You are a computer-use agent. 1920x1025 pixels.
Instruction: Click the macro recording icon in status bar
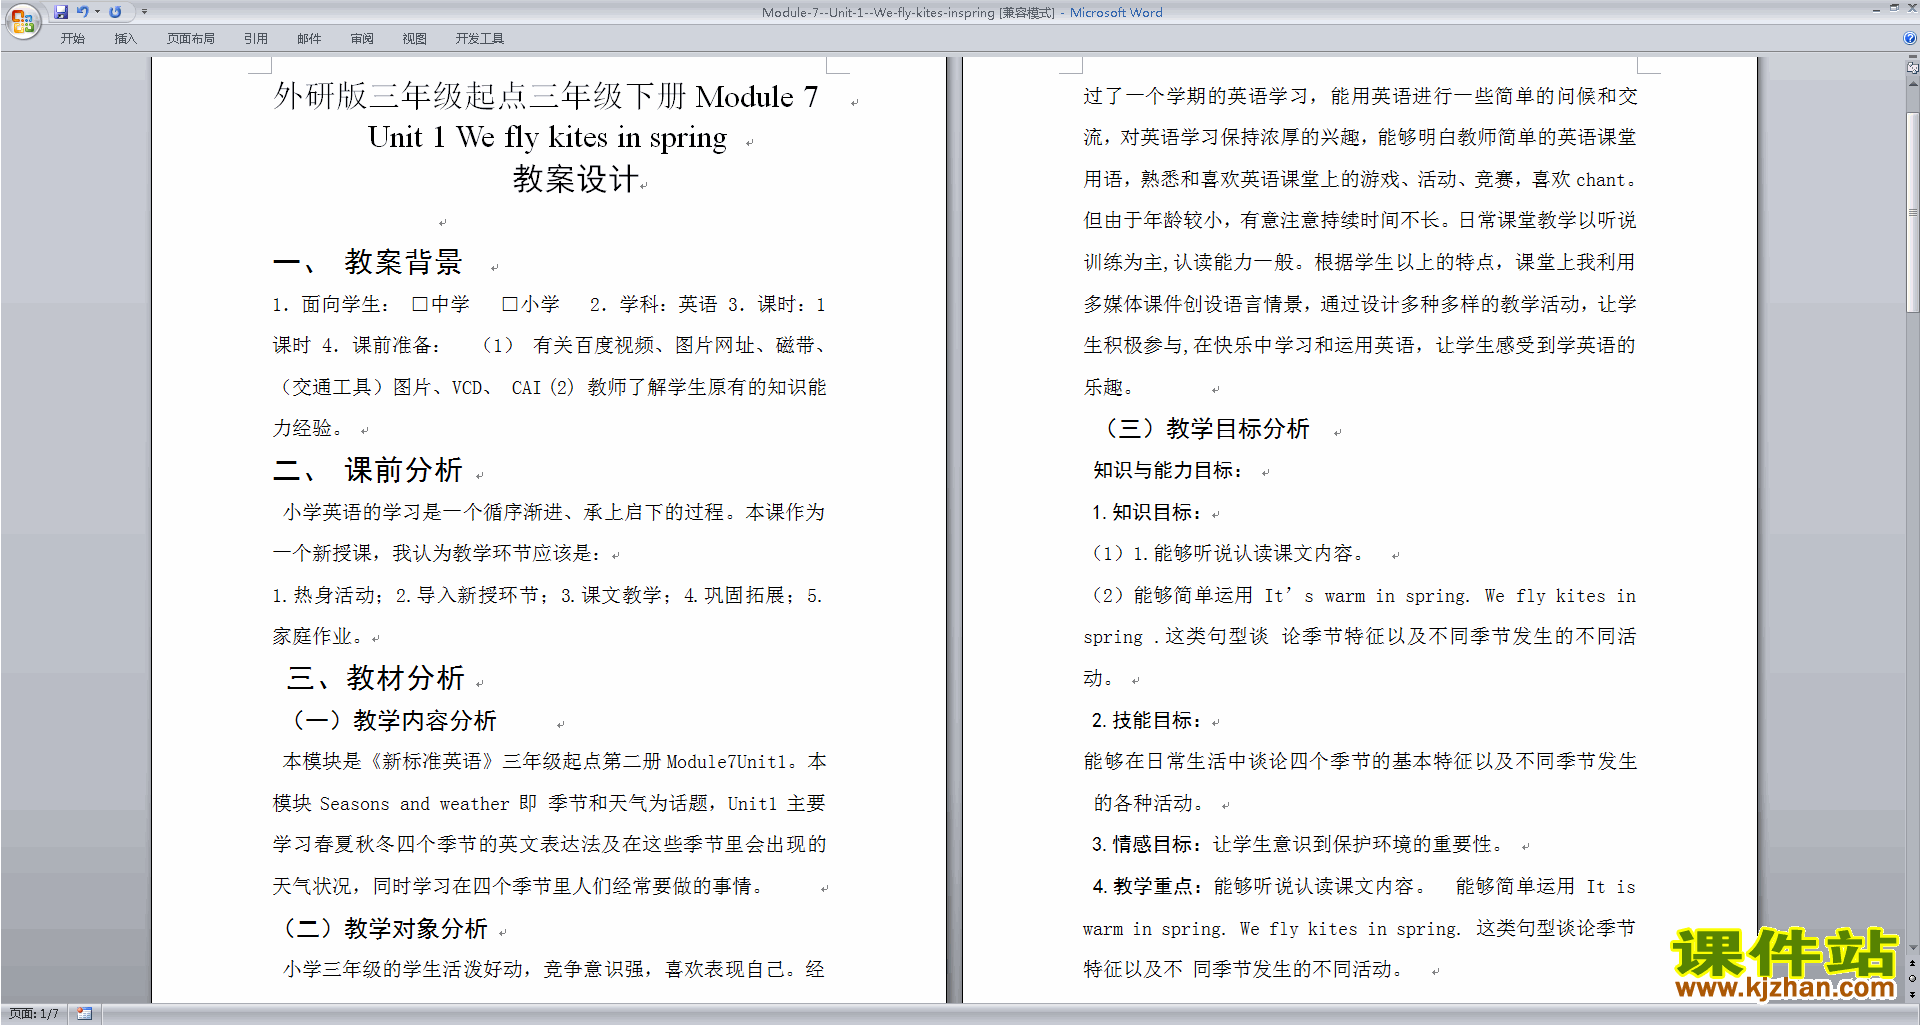pyautogui.click(x=85, y=1014)
